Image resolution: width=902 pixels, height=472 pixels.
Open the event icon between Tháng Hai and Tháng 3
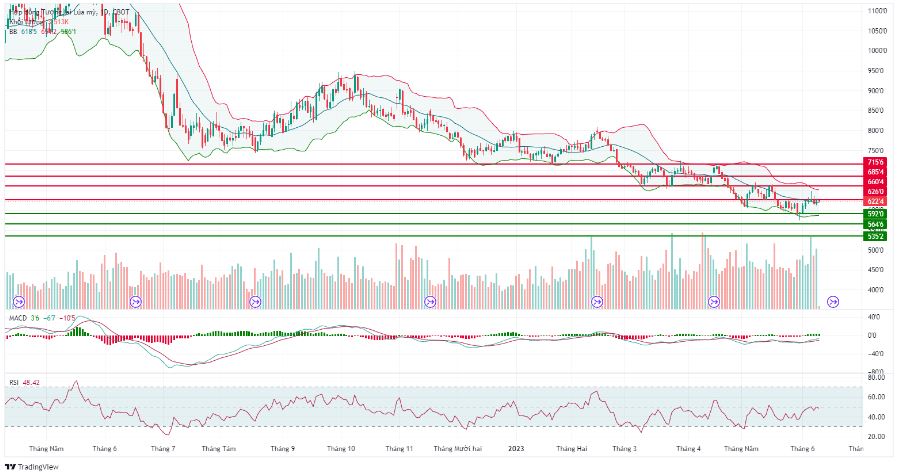pyautogui.click(x=597, y=301)
